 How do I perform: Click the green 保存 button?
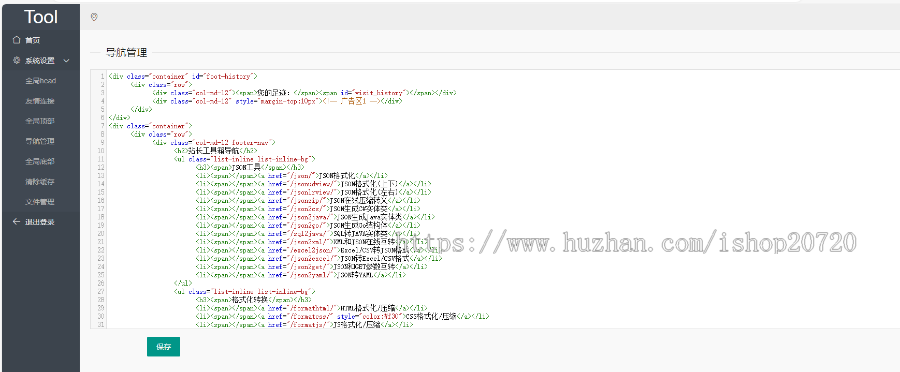163,347
